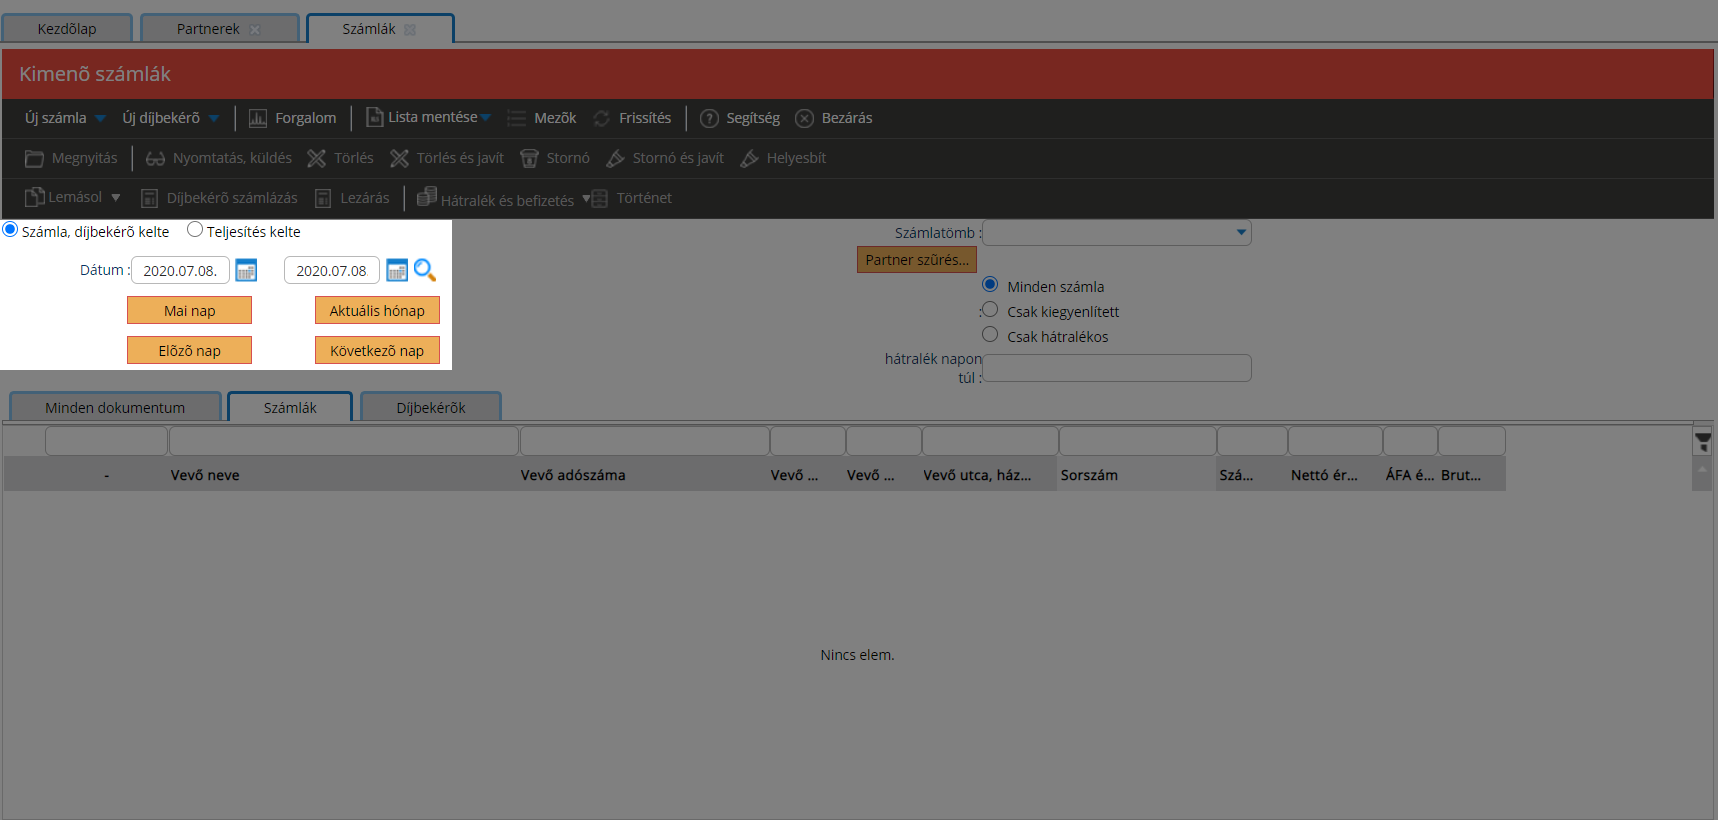Click the magnifier search icon
Image resolution: width=1718 pixels, height=820 pixels.
[x=425, y=270]
